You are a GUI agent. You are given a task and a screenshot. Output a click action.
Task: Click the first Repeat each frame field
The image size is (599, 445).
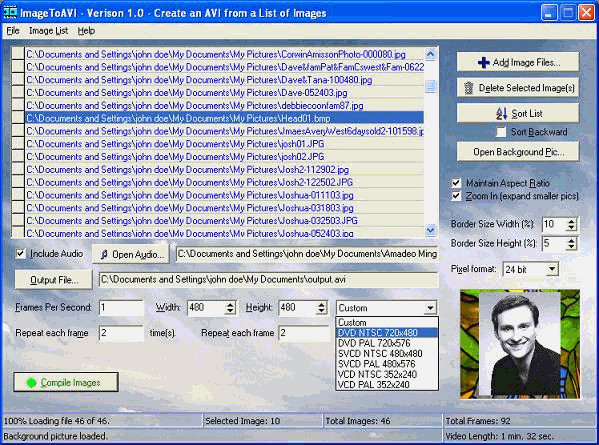pos(121,333)
